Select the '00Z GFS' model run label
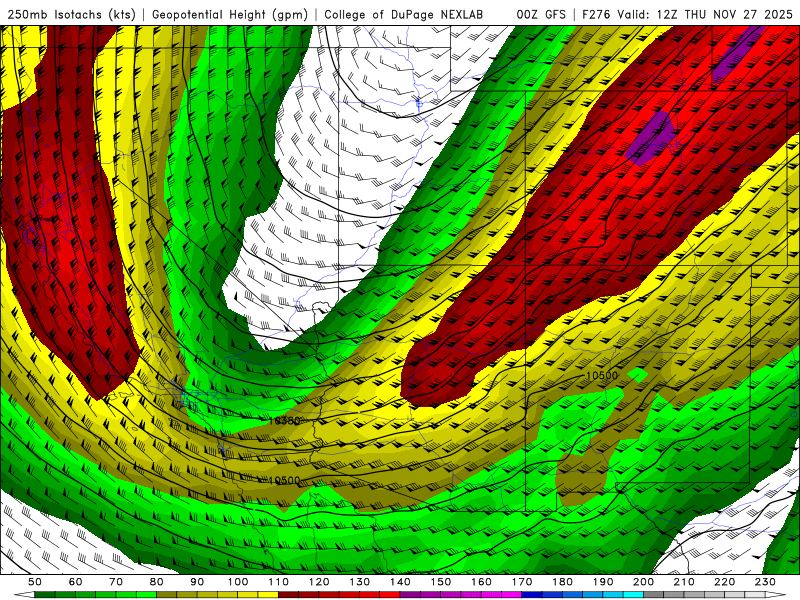The height and width of the screenshot is (600, 800). pos(541,14)
